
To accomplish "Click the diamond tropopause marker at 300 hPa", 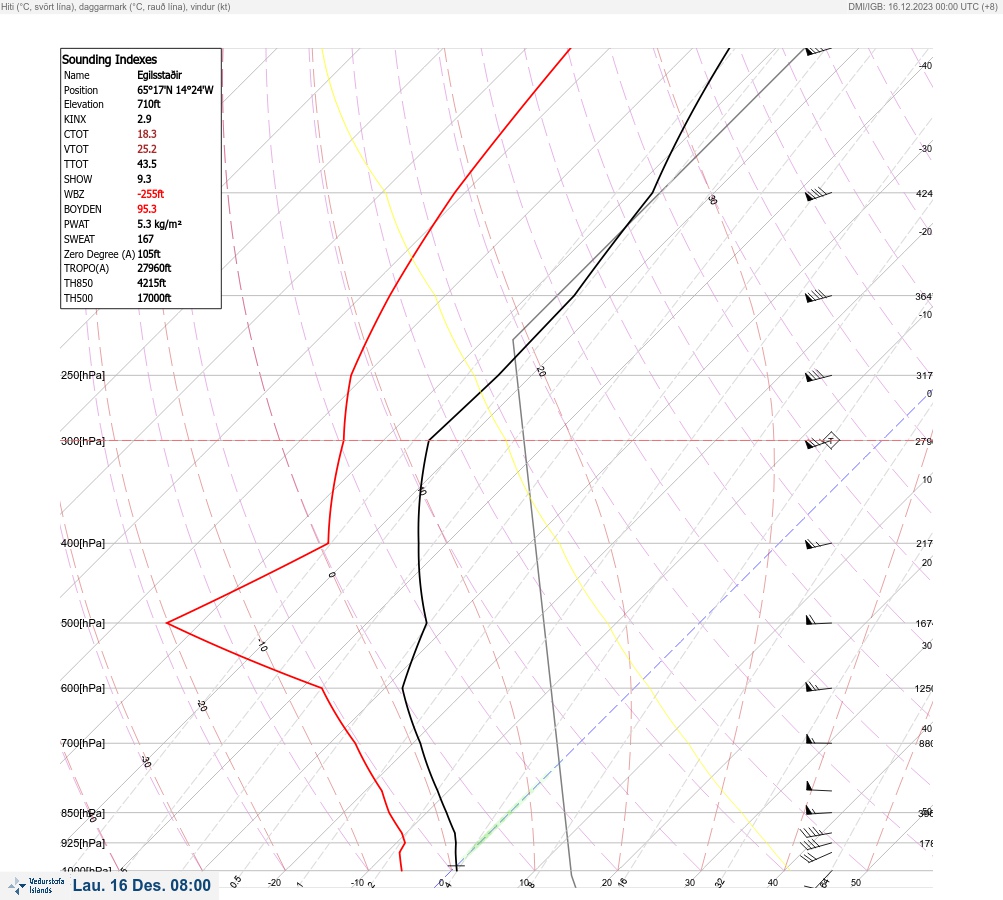I will (x=830, y=441).
